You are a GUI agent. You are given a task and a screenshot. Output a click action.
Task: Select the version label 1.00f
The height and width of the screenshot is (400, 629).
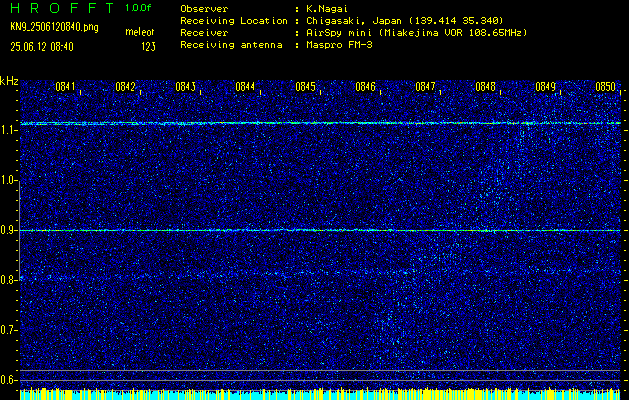[138, 8]
